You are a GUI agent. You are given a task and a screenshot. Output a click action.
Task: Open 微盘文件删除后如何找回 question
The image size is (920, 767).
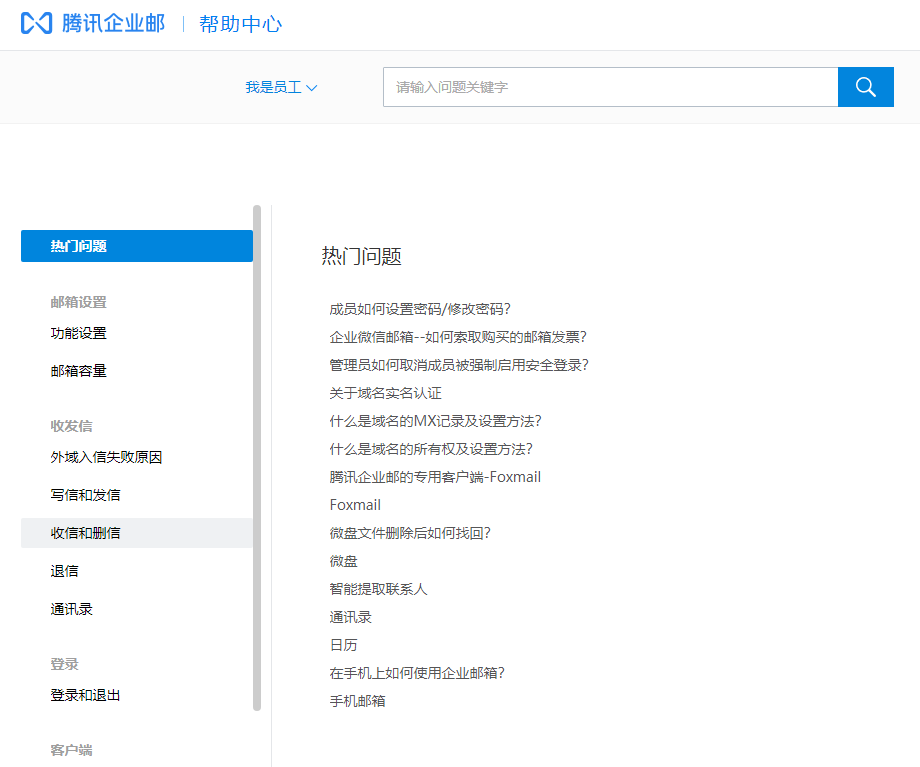point(410,533)
